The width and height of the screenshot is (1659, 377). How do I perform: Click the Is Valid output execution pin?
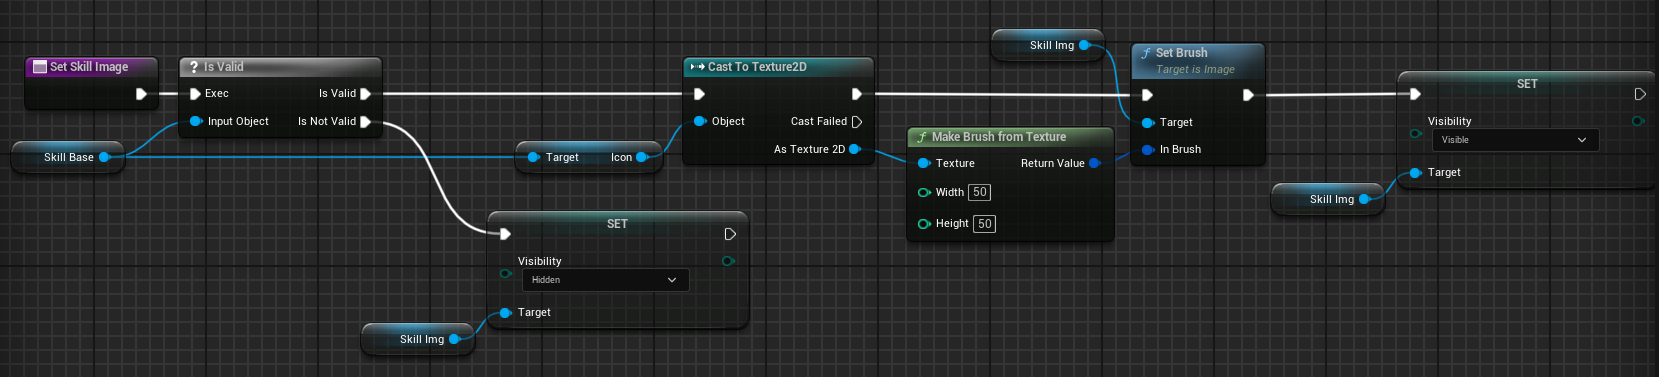coord(366,94)
